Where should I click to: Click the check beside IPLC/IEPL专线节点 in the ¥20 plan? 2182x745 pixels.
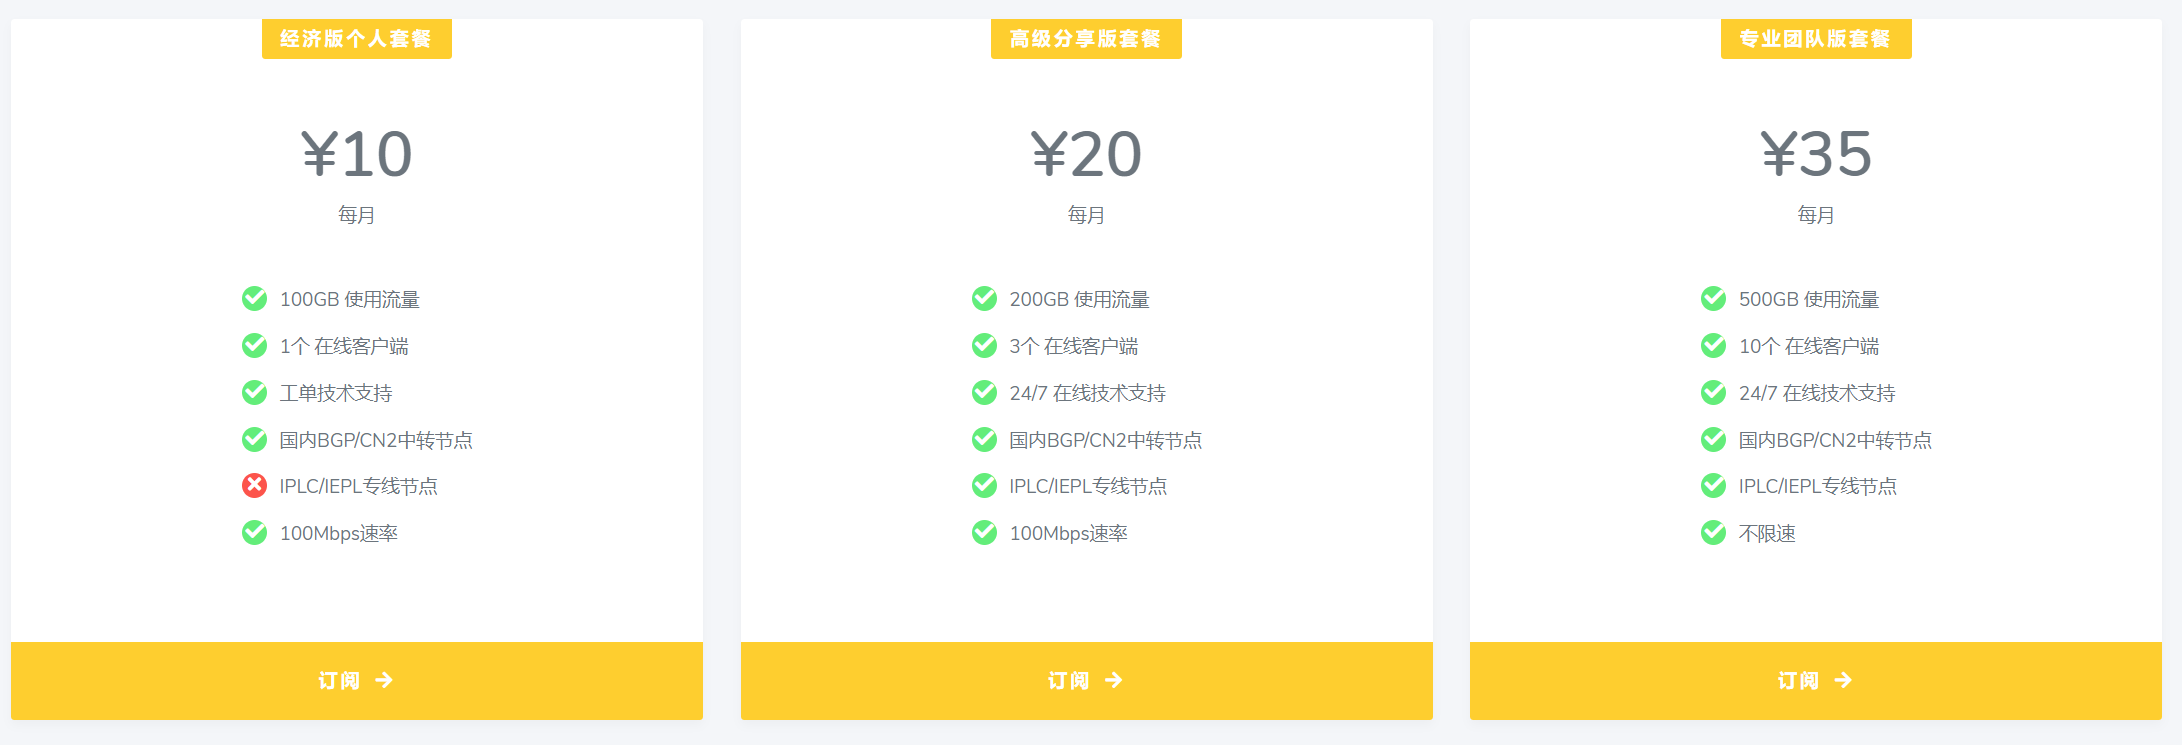click(x=984, y=486)
